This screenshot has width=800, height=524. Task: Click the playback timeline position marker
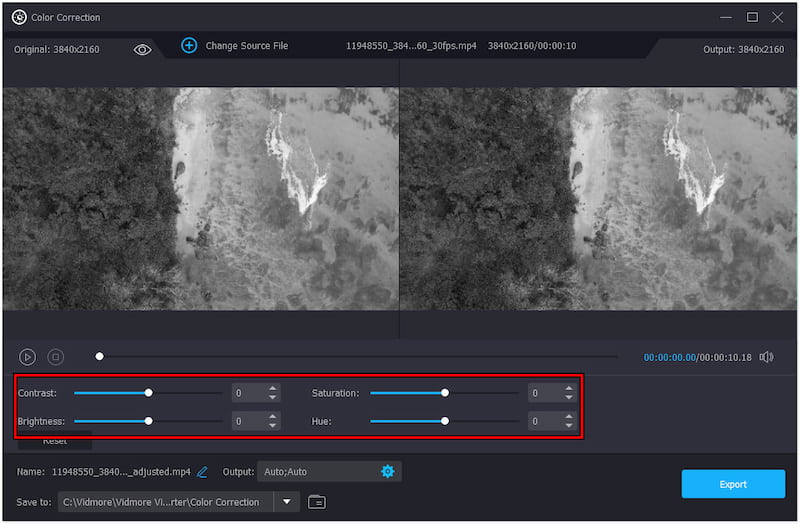coord(99,356)
